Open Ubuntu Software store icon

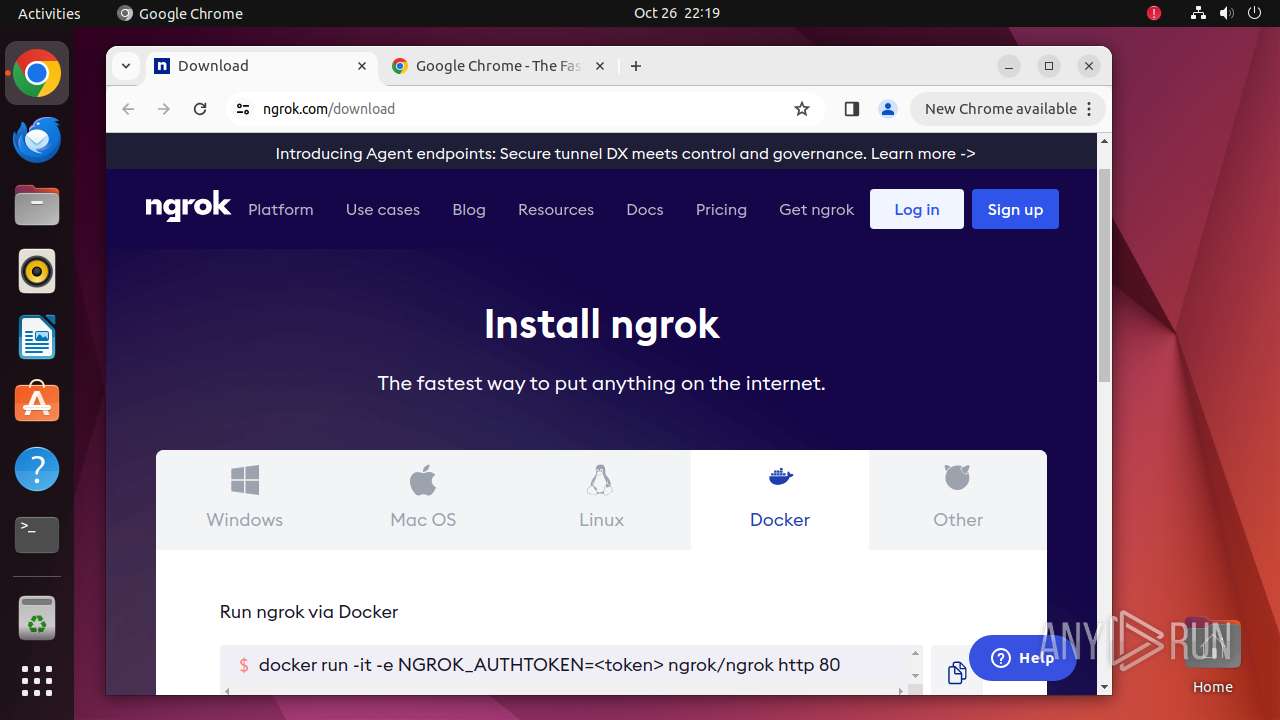(37, 403)
